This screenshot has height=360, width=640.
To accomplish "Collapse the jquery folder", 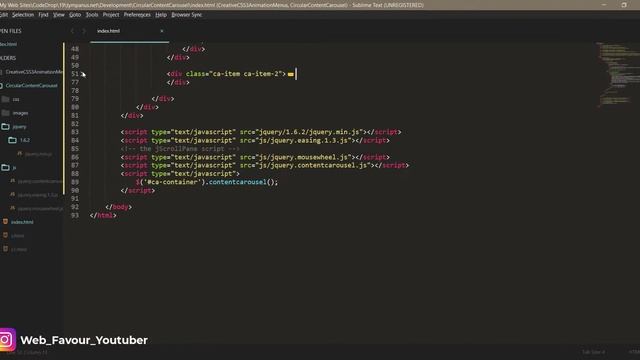I will [x=19, y=127].
